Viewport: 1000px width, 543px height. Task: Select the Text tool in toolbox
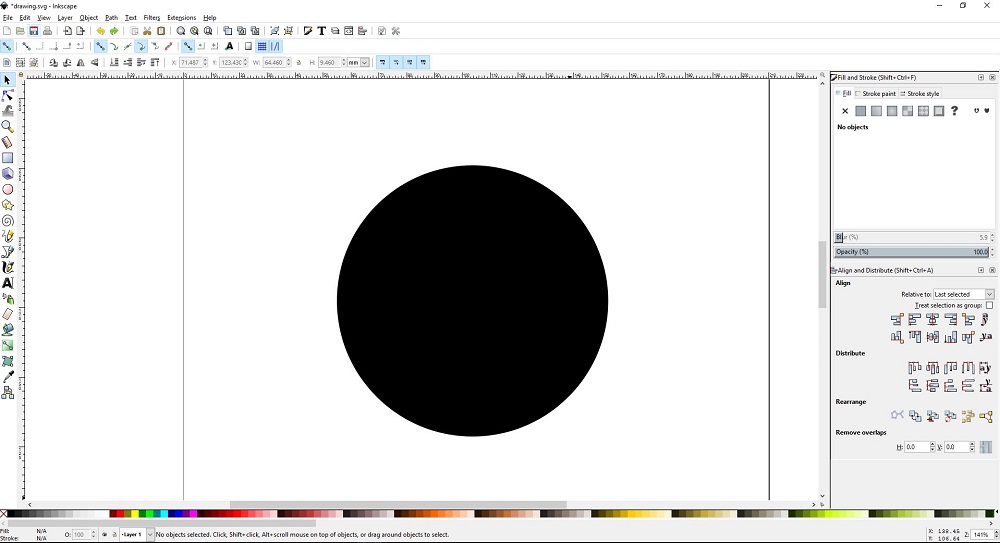tap(8, 283)
